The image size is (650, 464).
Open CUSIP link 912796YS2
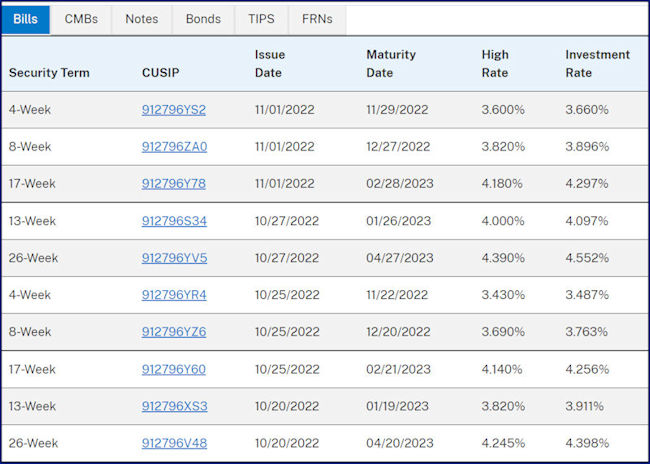[x=174, y=110]
